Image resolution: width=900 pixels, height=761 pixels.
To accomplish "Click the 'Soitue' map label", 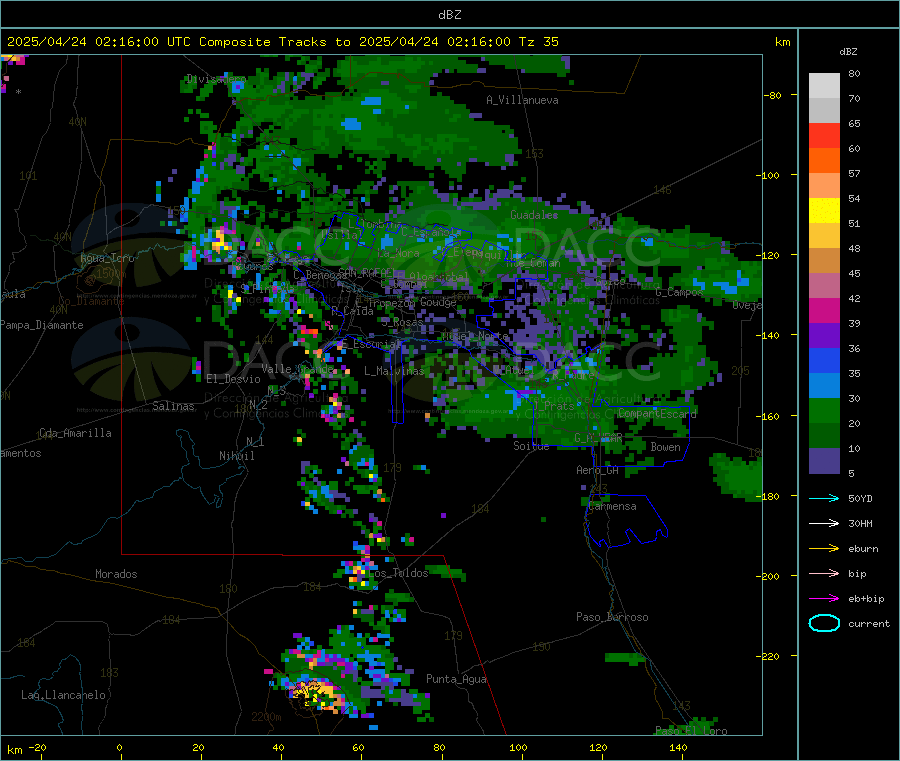I will click(531, 446).
